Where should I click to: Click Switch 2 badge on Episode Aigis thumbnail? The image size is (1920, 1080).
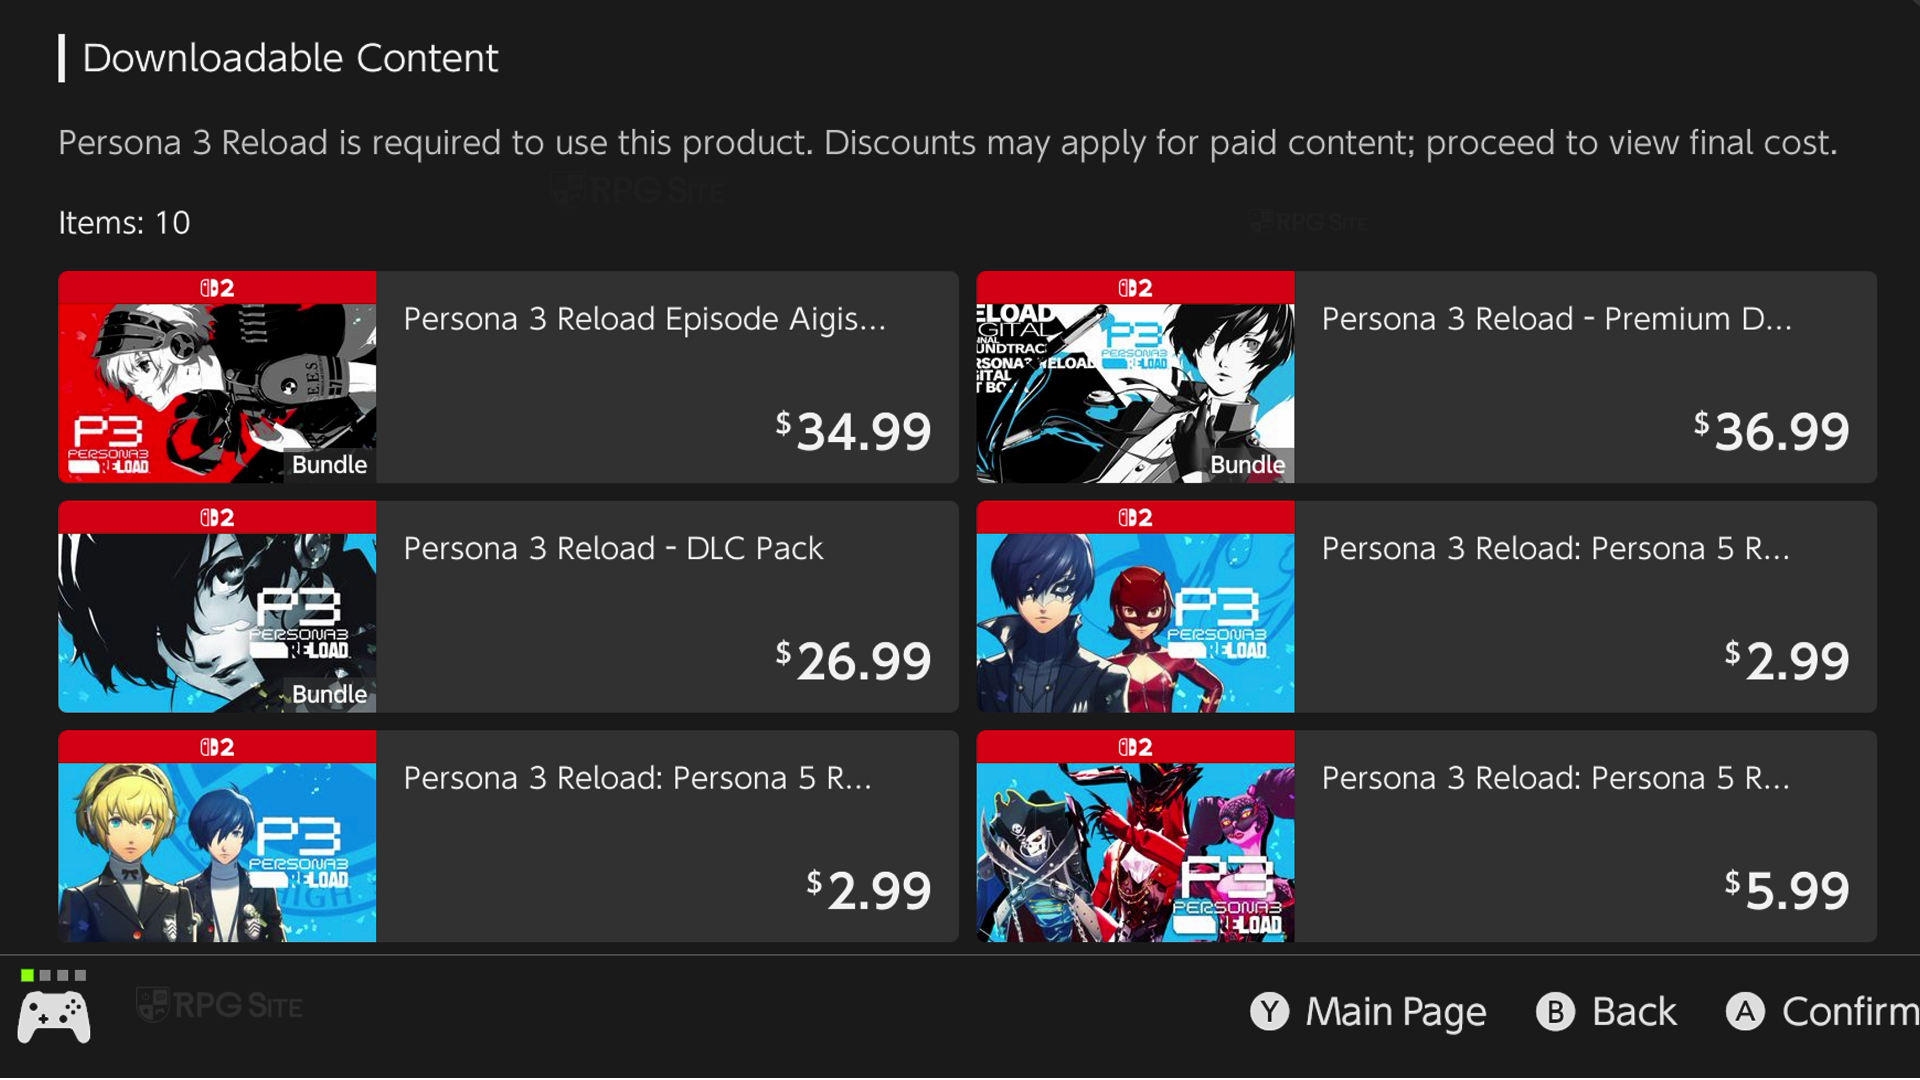pyautogui.click(x=217, y=288)
